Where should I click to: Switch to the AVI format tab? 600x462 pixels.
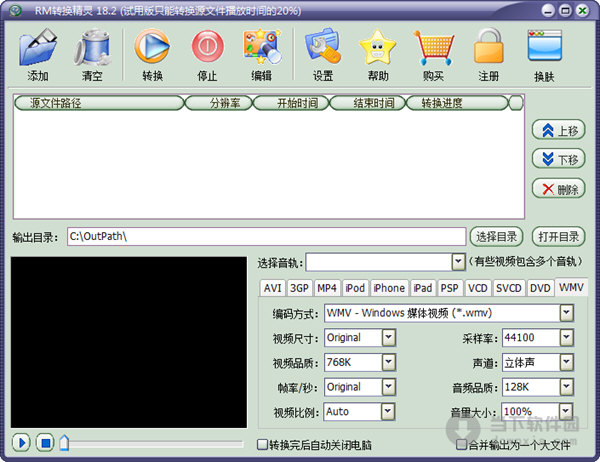(x=272, y=288)
